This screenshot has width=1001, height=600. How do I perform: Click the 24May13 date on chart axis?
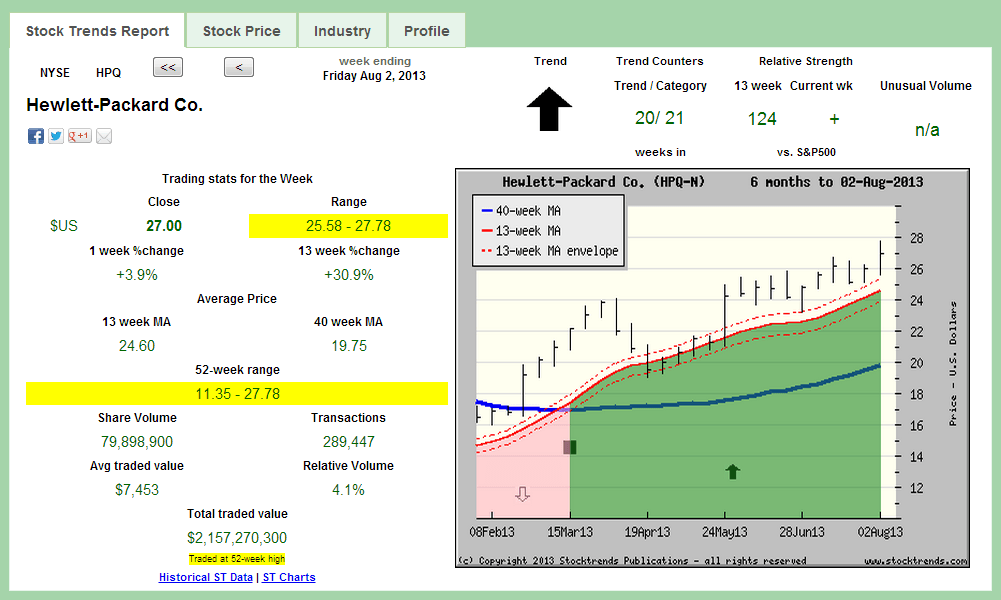pos(725,532)
